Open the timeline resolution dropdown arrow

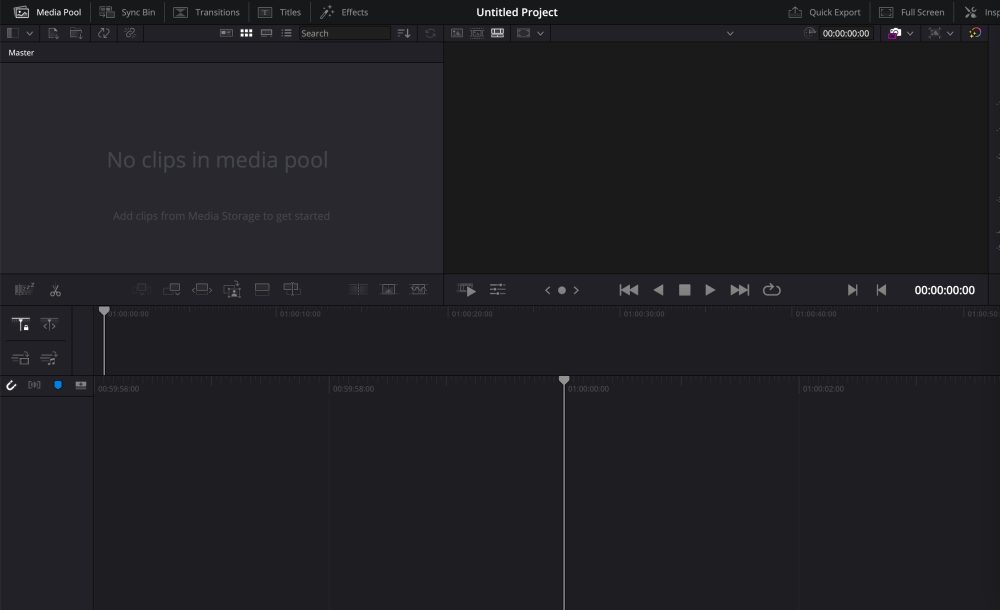540,33
